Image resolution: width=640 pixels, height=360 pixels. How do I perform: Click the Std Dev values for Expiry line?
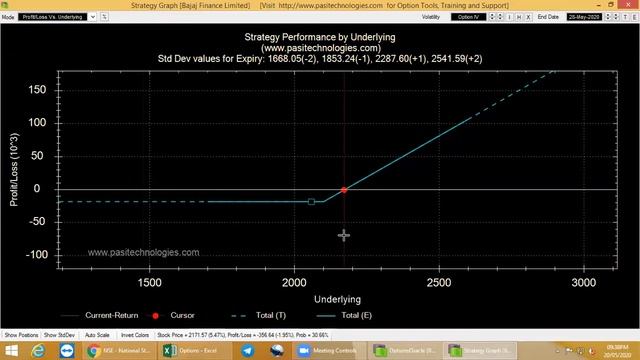[x=320, y=59]
